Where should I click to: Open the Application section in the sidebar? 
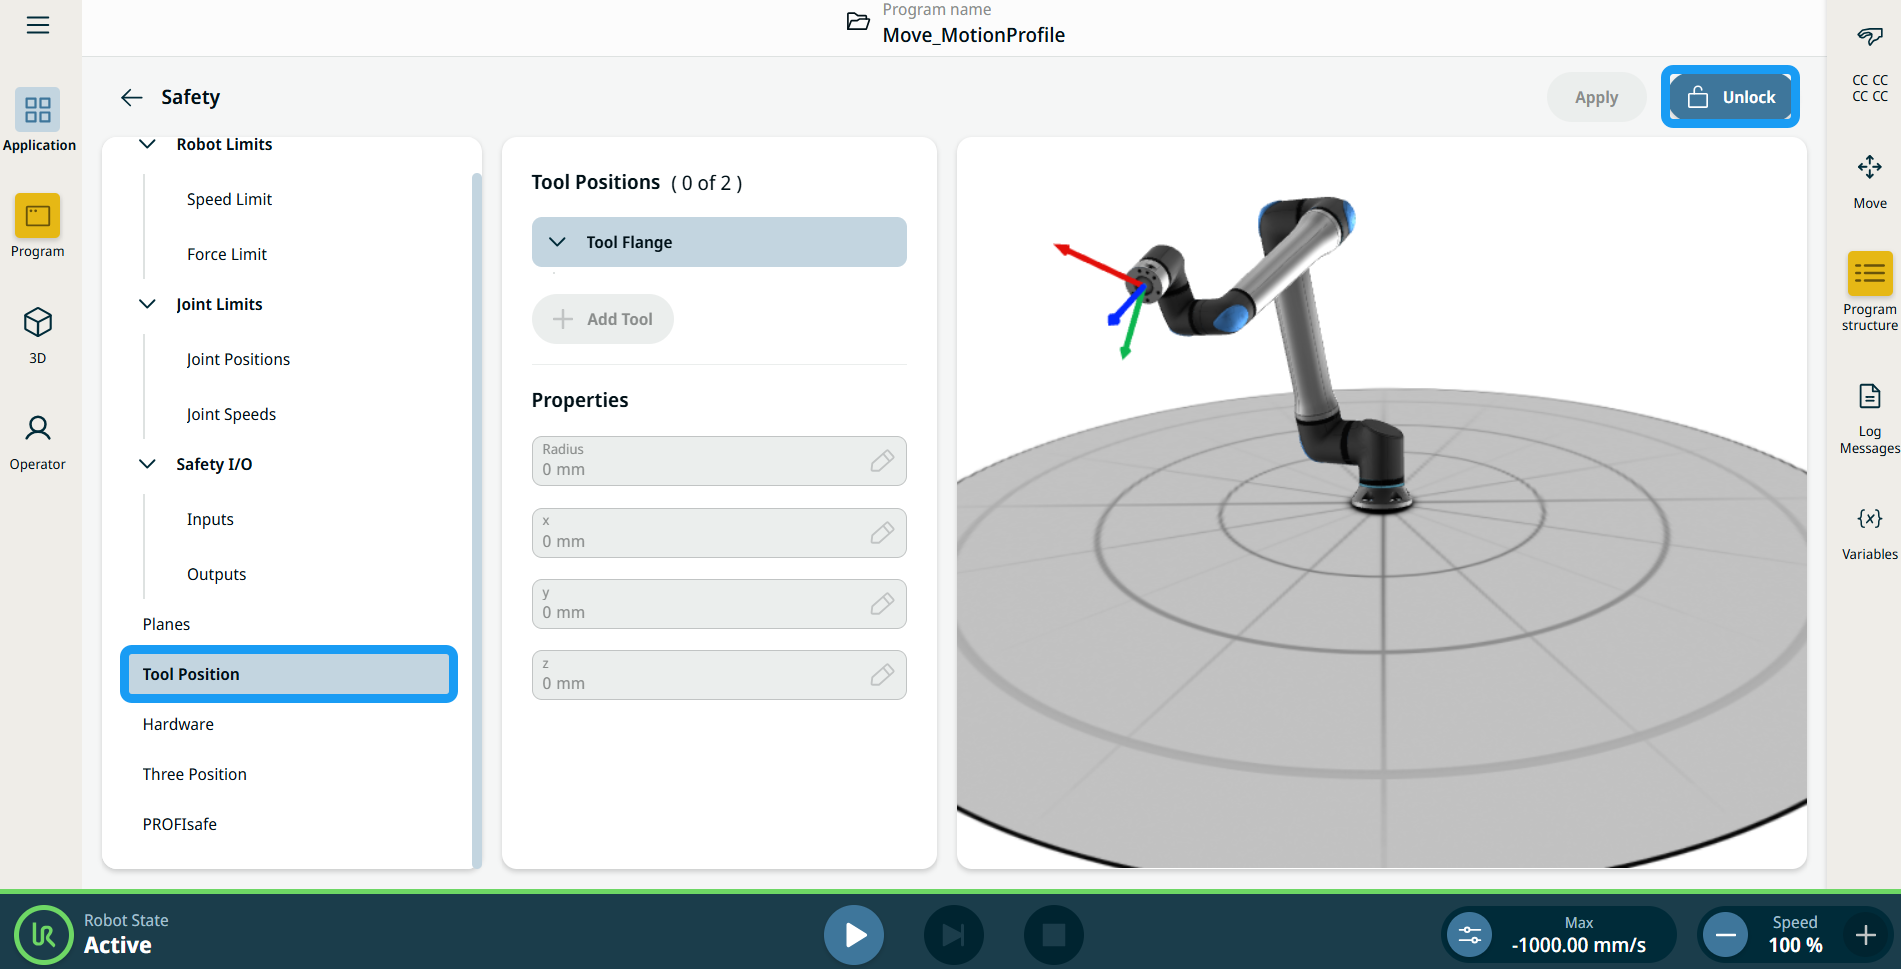[x=38, y=120]
